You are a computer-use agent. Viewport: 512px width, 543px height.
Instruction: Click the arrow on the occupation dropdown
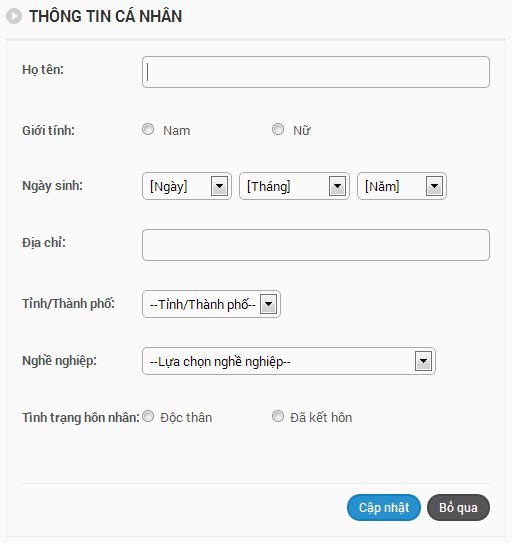423,361
